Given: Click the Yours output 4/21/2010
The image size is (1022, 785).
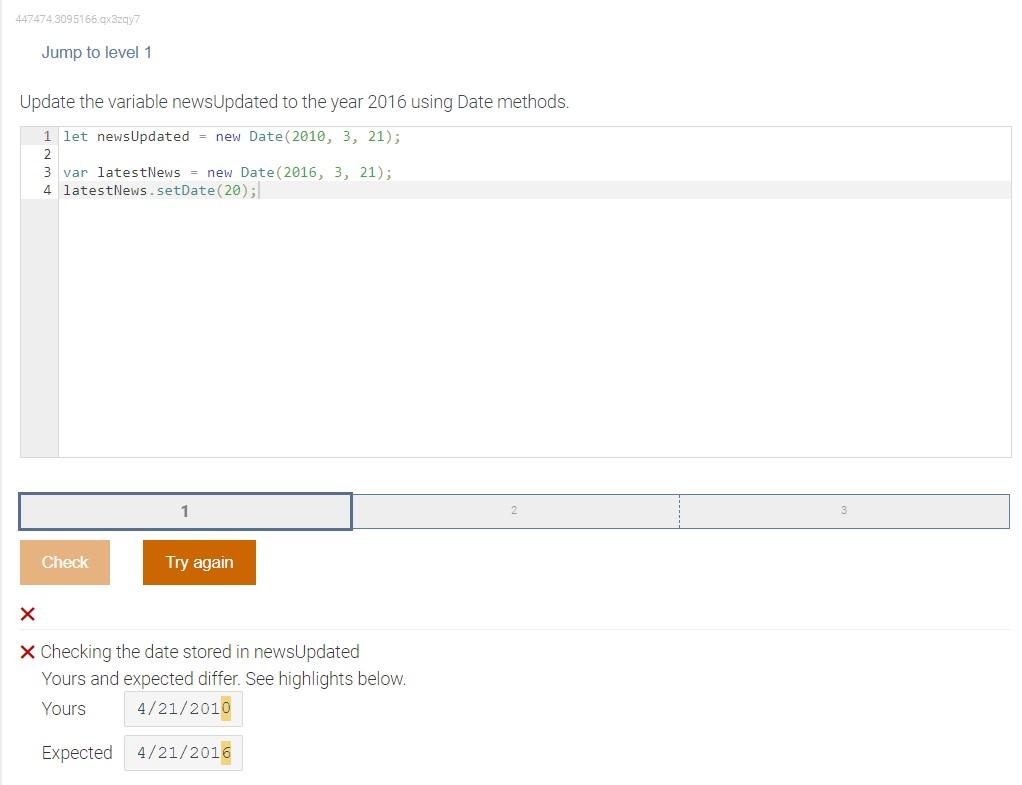Looking at the screenshot, I should [x=183, y=709].
